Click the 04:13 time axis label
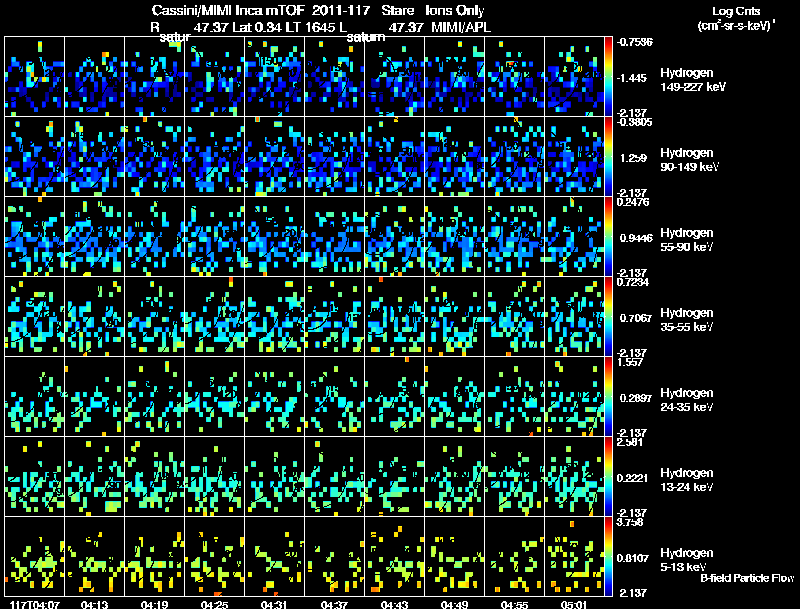800x609 pixels. tap(94, 604)
